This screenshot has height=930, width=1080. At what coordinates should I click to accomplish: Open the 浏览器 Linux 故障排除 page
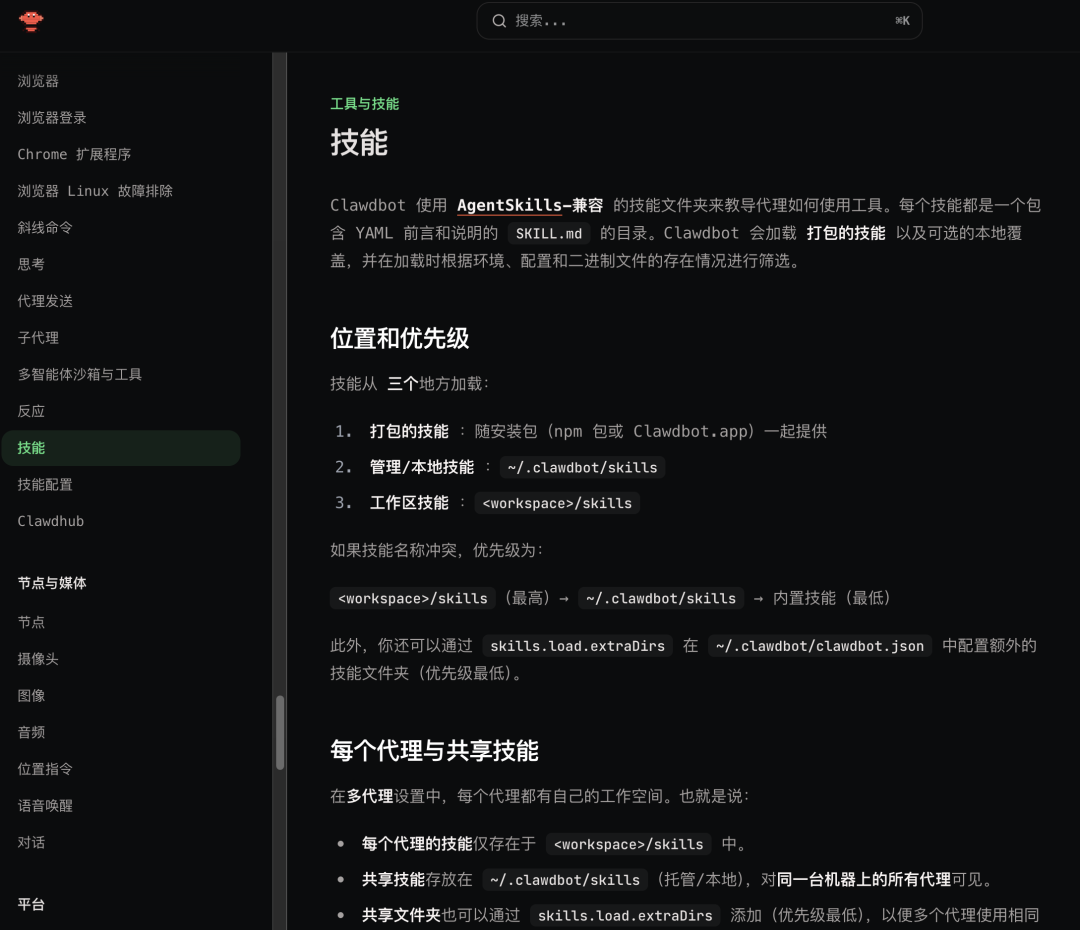[x=85, y=190]
